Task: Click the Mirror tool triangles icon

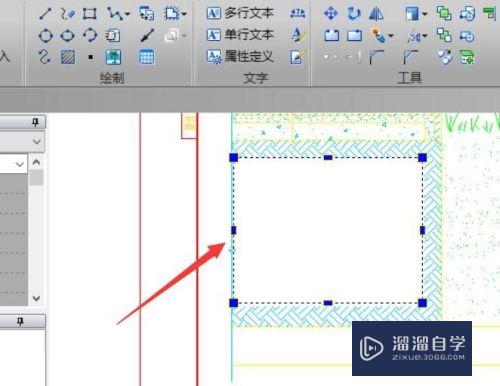Action: coord(376,14)
